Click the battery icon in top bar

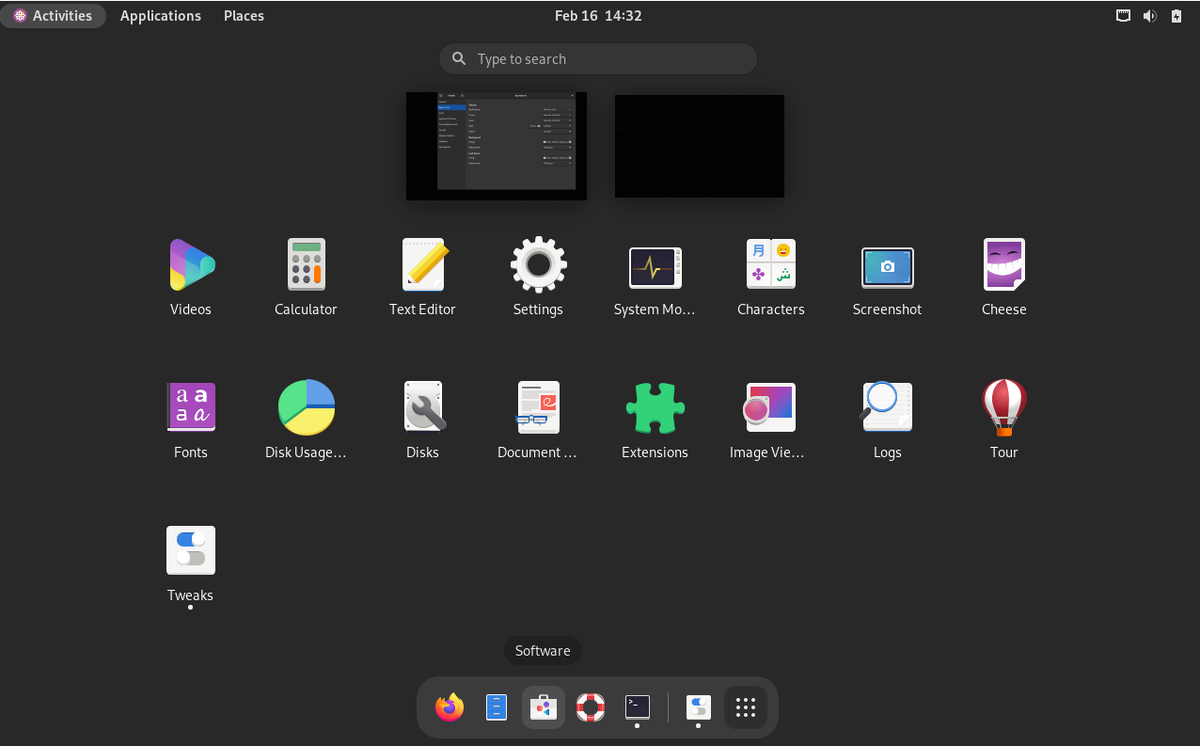point(1176,15)
